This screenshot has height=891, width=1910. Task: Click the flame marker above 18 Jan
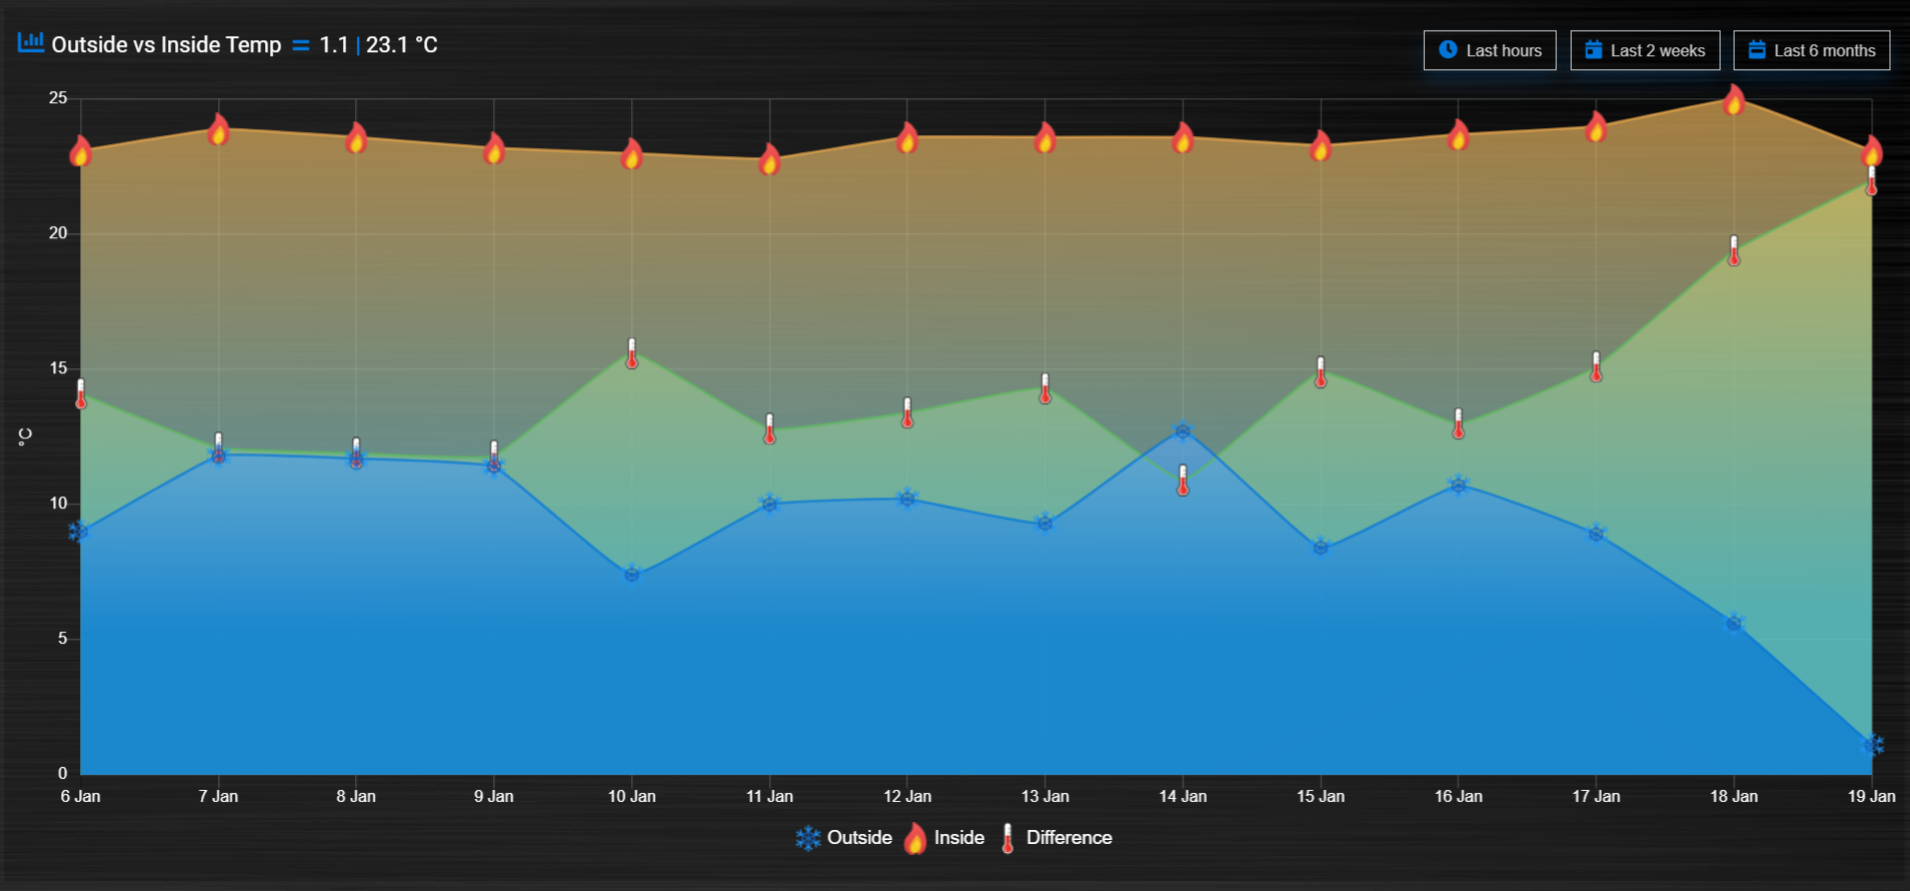pyautogui.click(x=1734, y=100)
